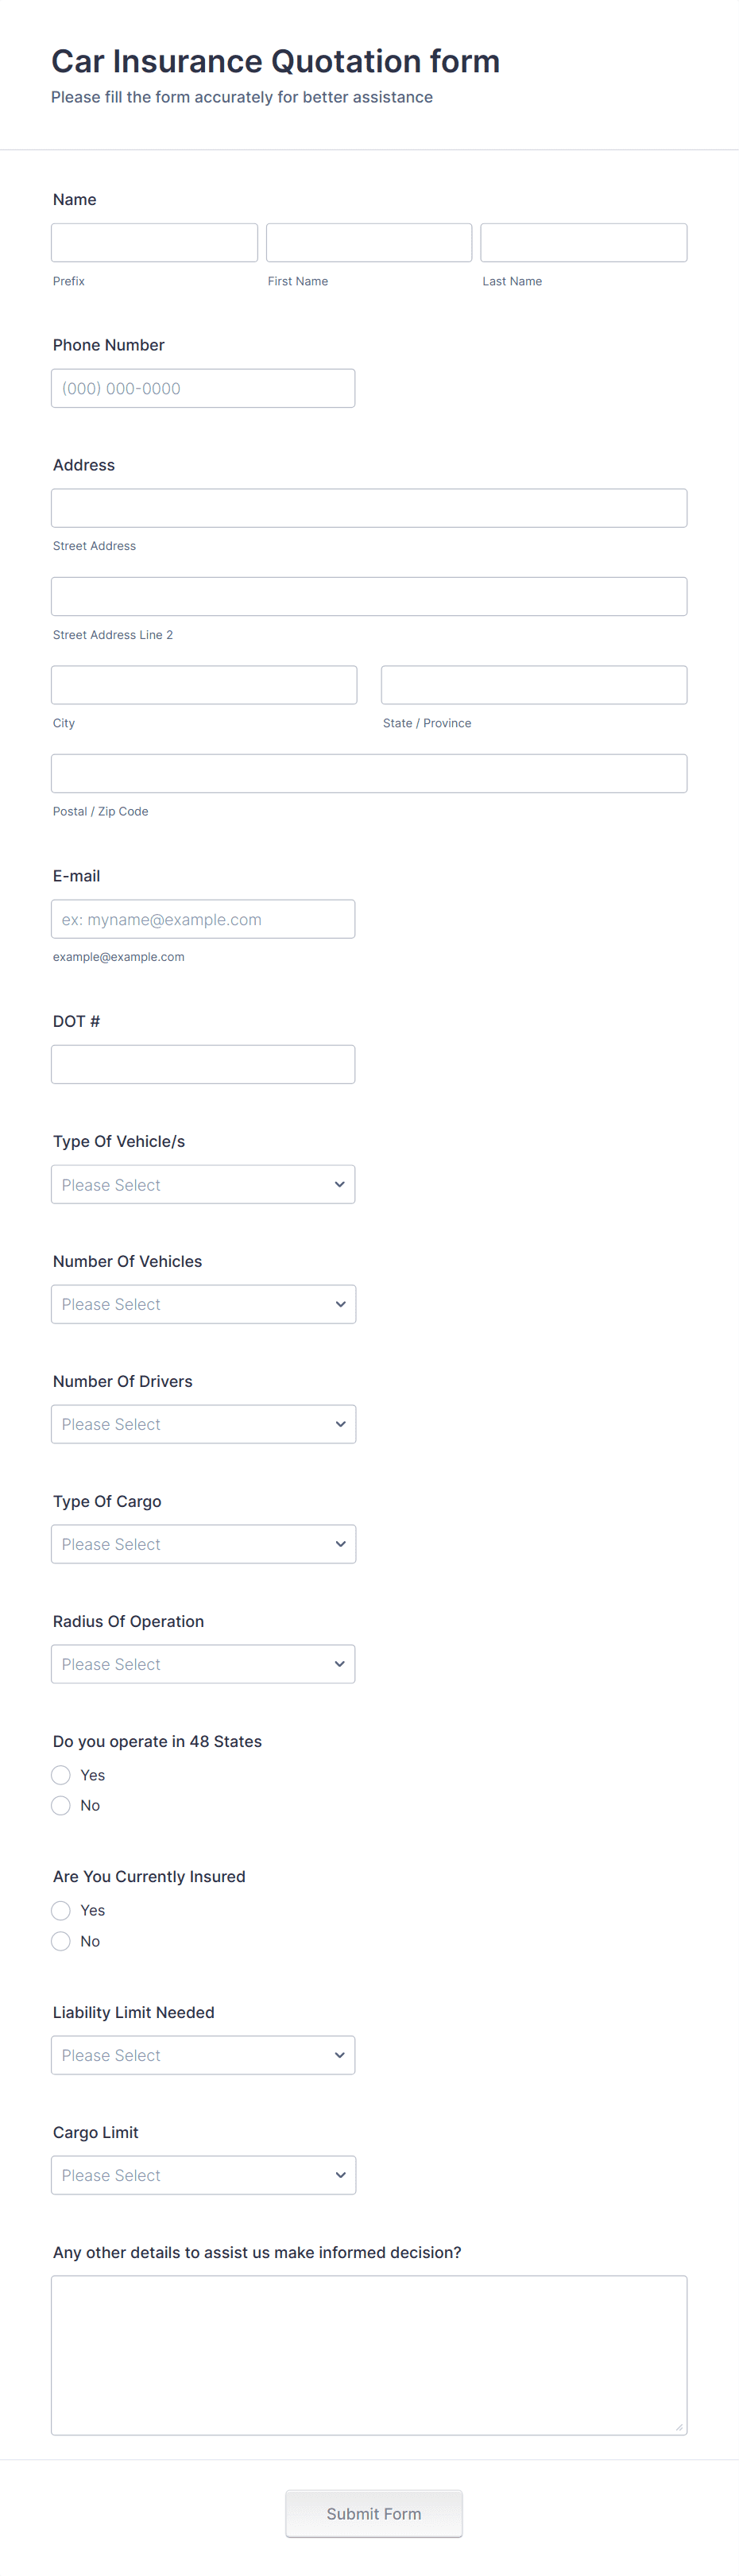Click the Submit Form button
739x2576 pixels.
click(373, 2513)
